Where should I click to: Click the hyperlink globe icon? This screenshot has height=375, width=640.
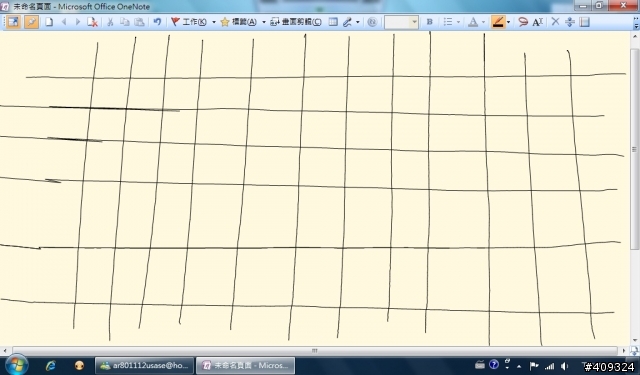pos(372,22)
